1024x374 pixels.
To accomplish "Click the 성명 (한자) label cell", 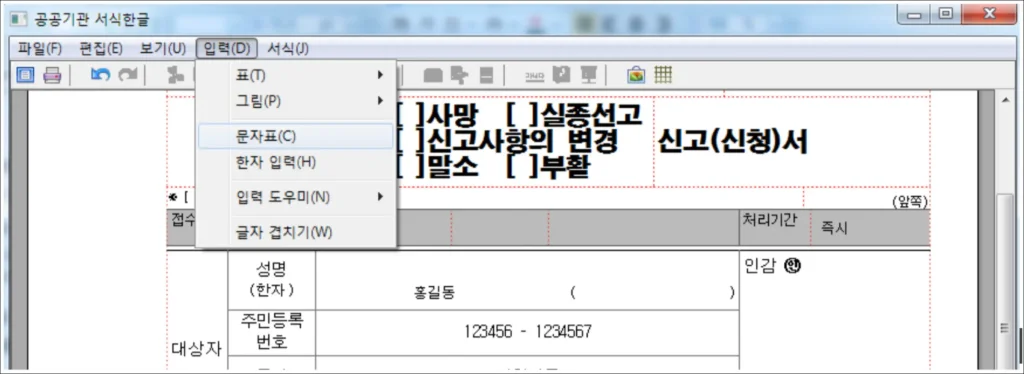I will coord(272,279).
